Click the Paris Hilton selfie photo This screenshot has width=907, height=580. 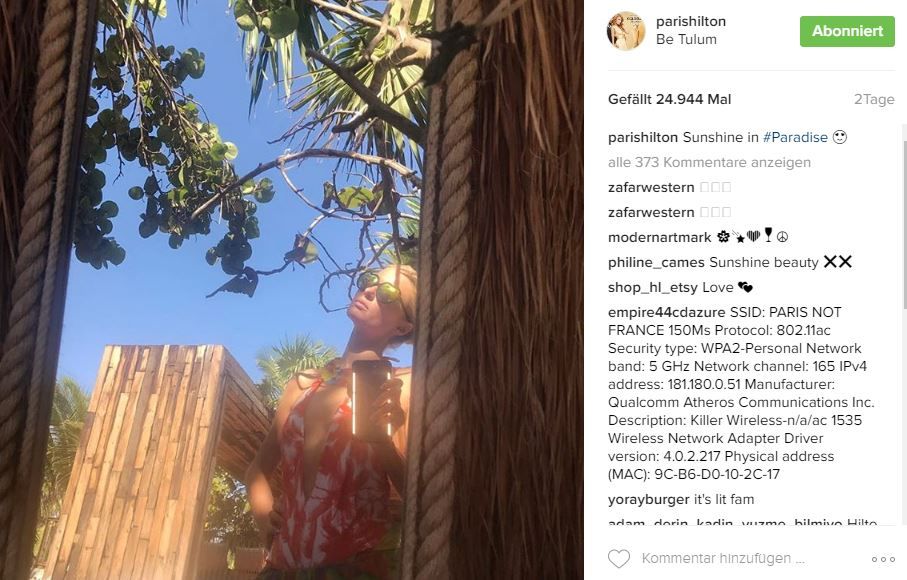pyautogui.click(x=292, y=290)
